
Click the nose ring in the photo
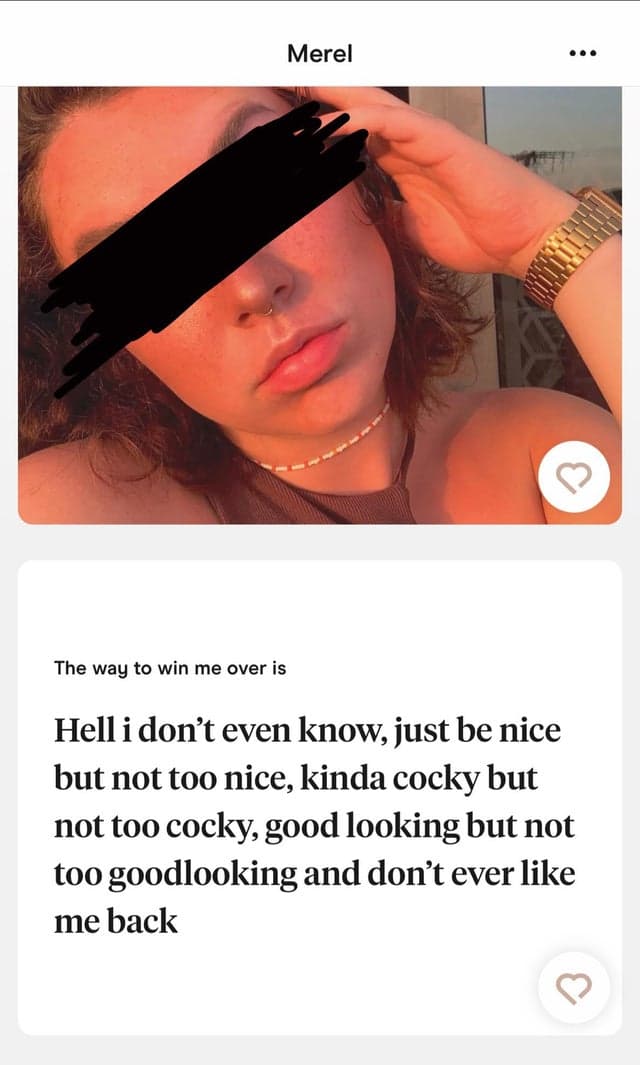[x=266, y=311]
